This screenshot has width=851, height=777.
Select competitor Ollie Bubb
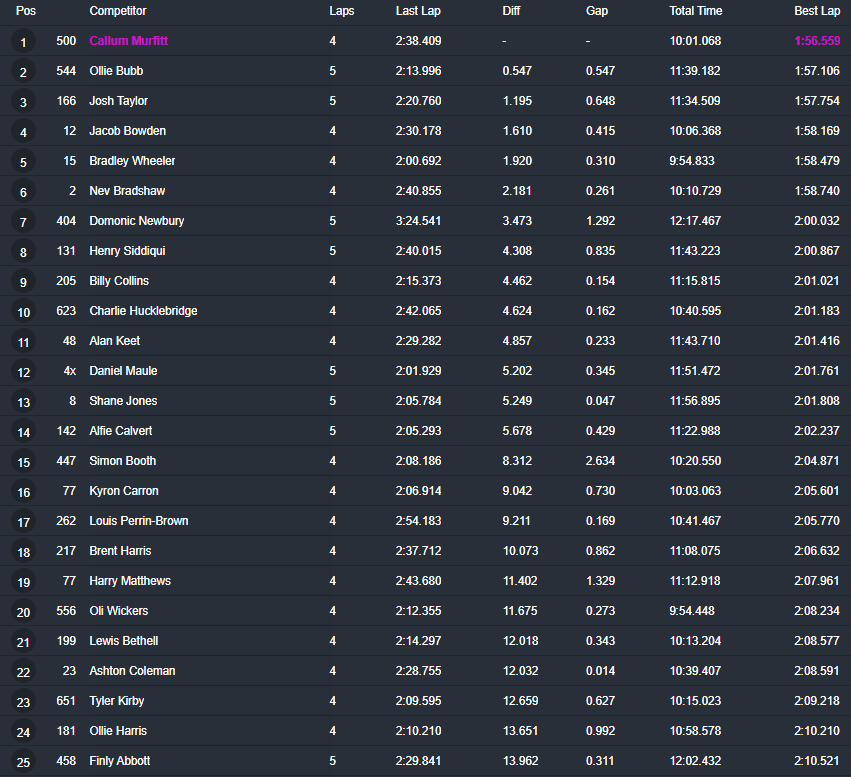click(116, 71)
